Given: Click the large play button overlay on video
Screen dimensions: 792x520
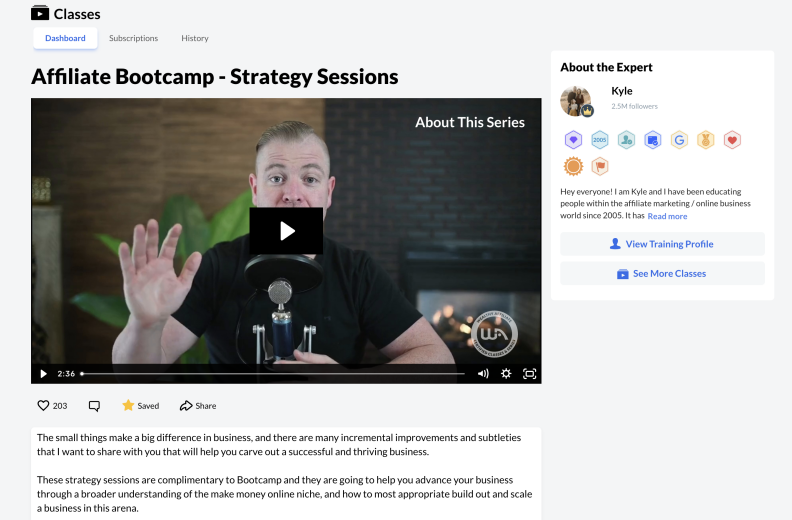Looking at the screenshot, I should [286, 231].
